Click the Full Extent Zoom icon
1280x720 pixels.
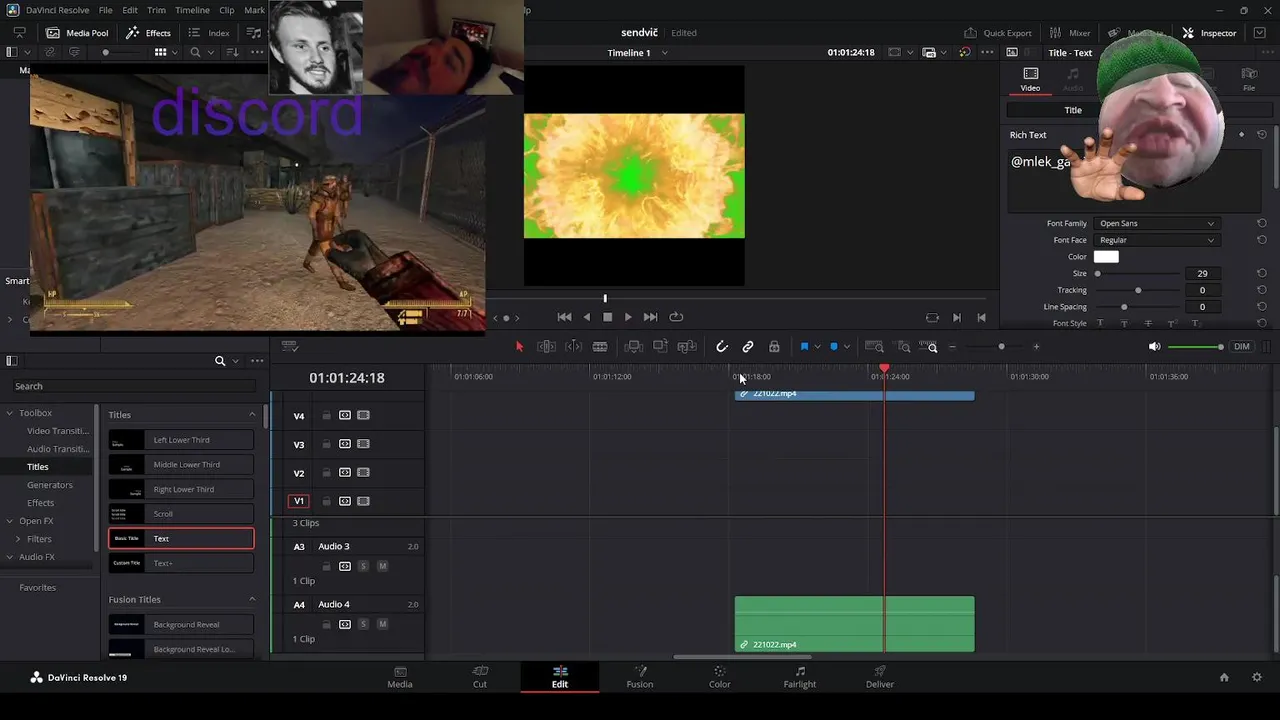[x=874, y=347]
